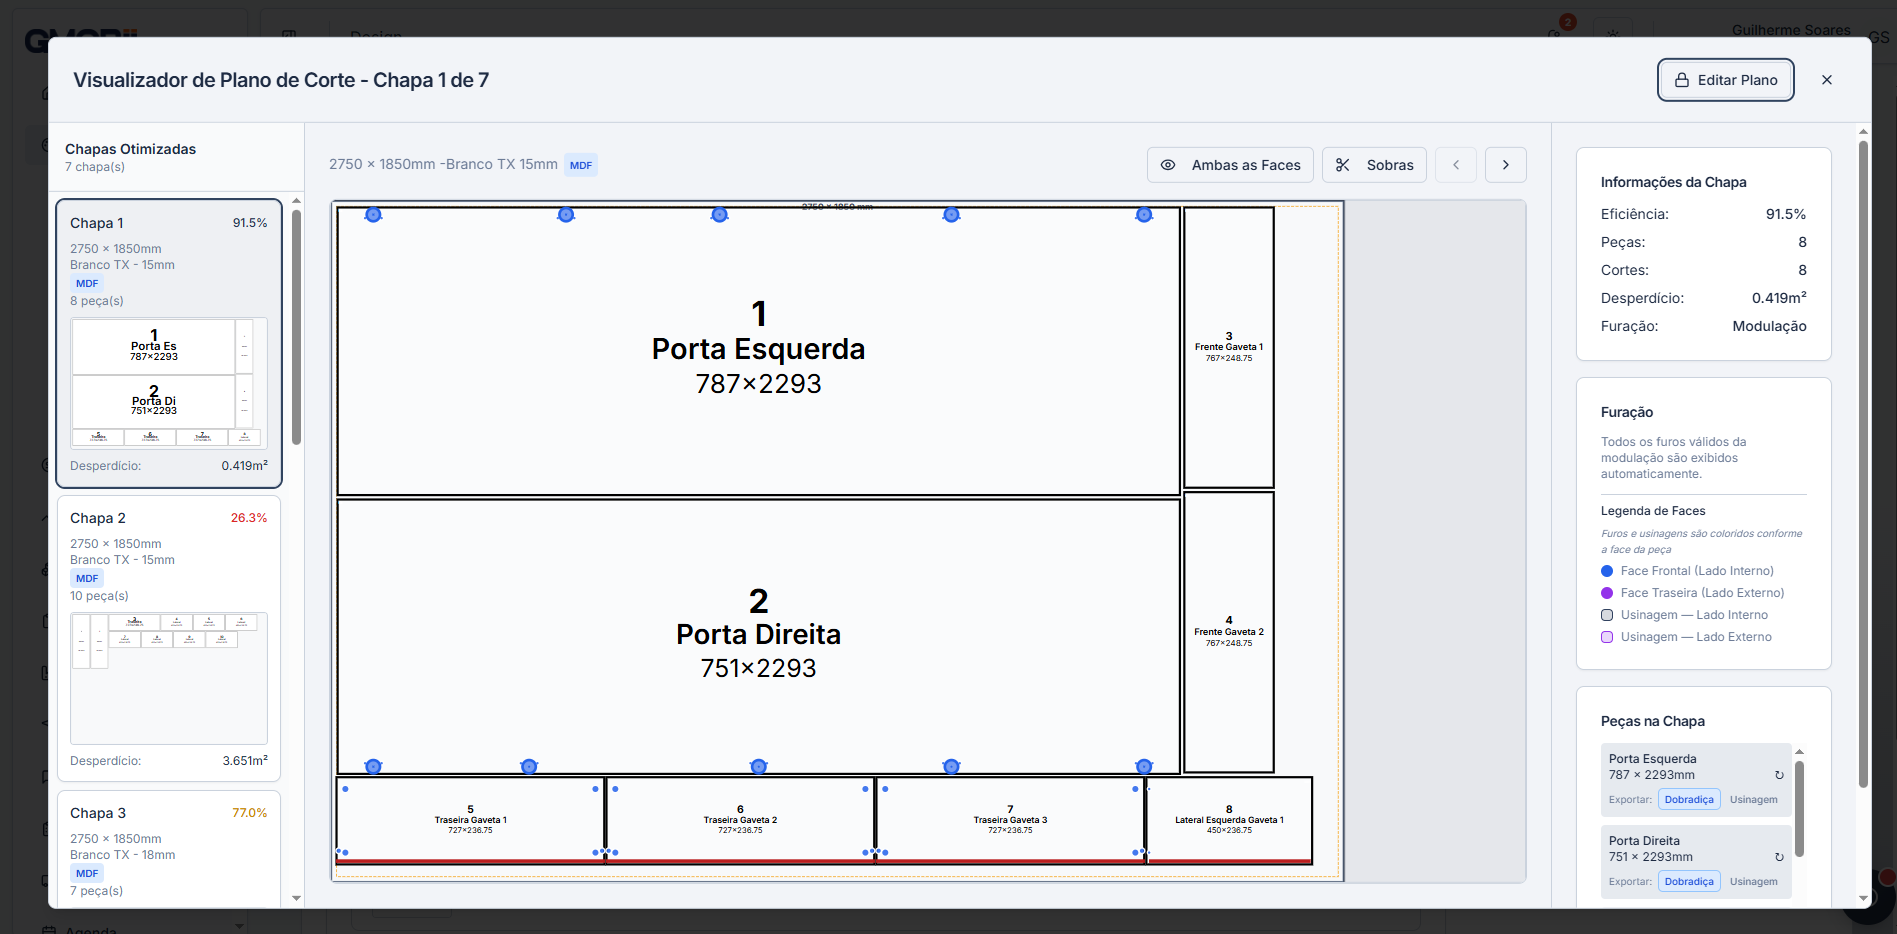Click the Usinagem Lado Interno legend swatch
Viewport: 1897px width, 934px height.
tap(1607, 615)
